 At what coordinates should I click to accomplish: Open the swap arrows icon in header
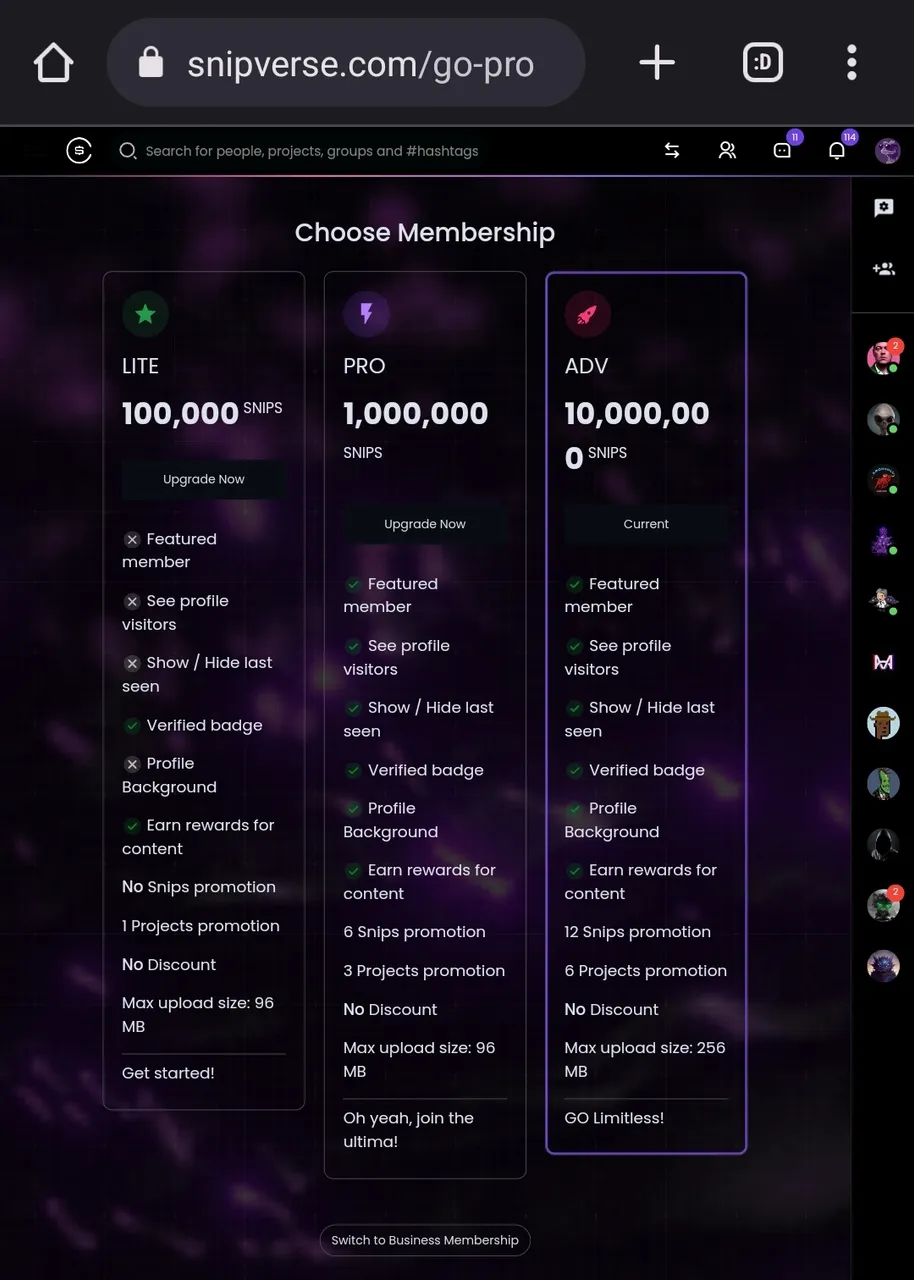672,151
